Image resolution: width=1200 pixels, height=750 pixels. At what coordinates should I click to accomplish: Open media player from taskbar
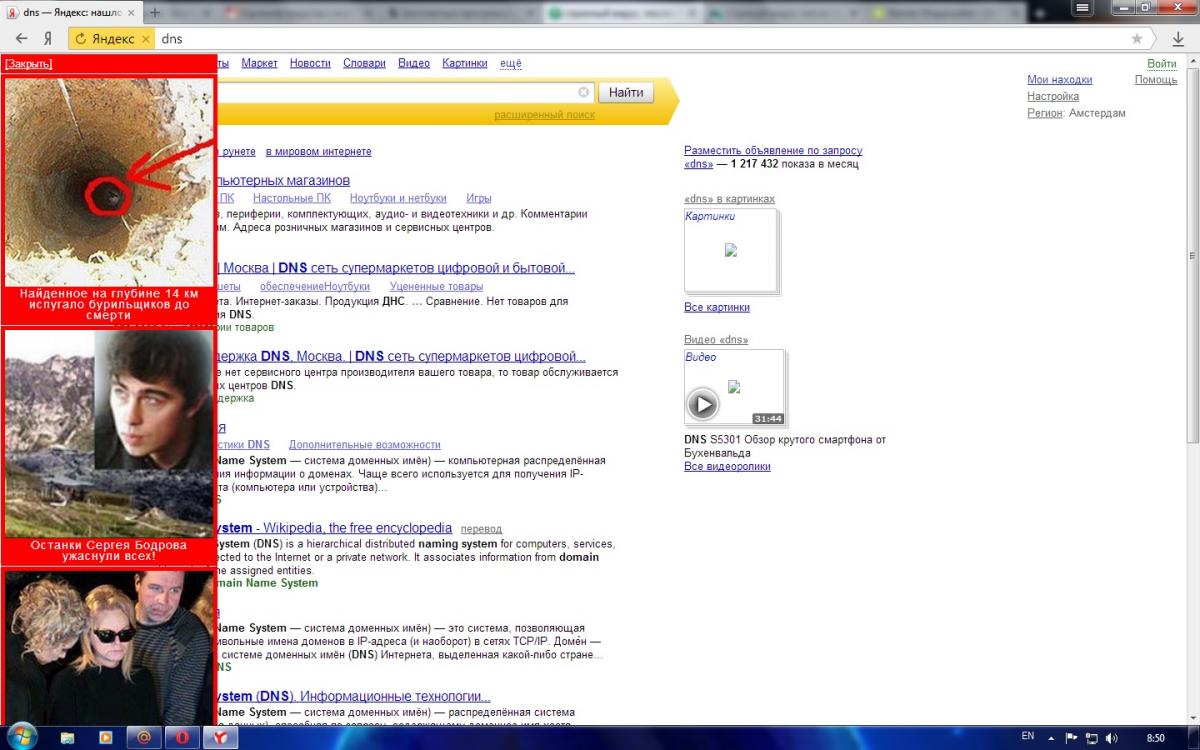[x=105, y=738]
